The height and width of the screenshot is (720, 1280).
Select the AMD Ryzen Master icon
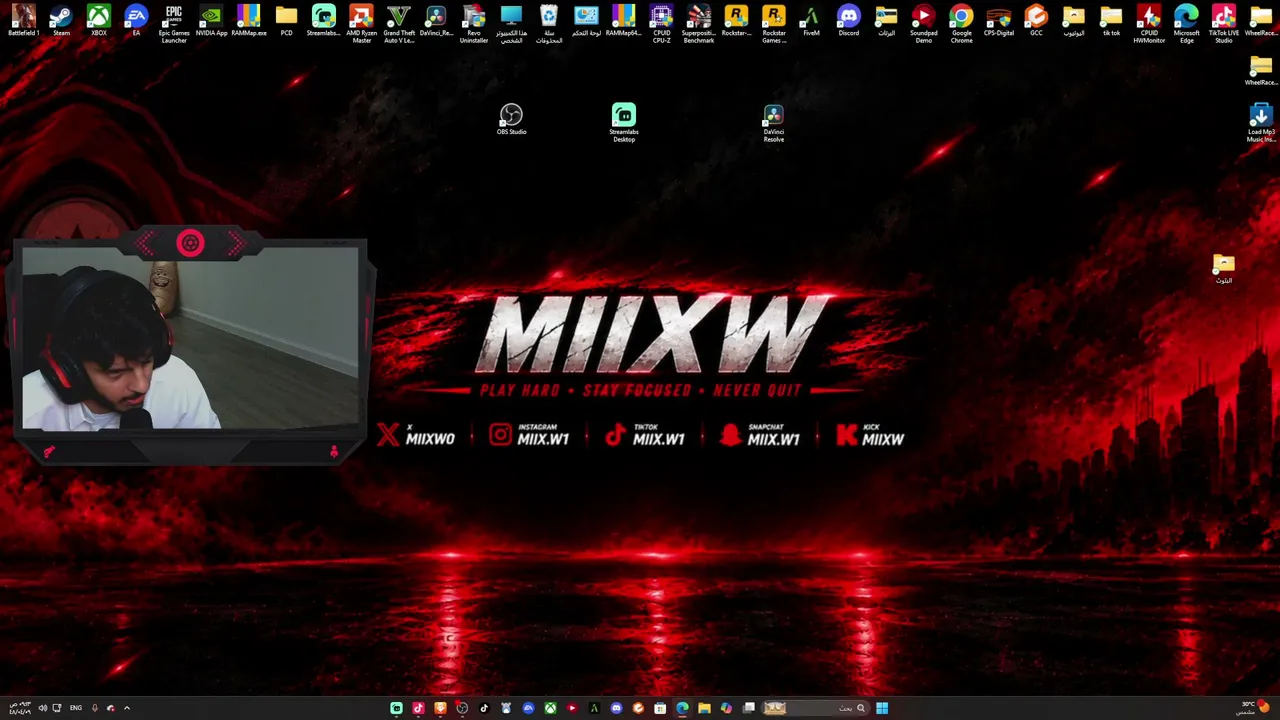[361, 24]
